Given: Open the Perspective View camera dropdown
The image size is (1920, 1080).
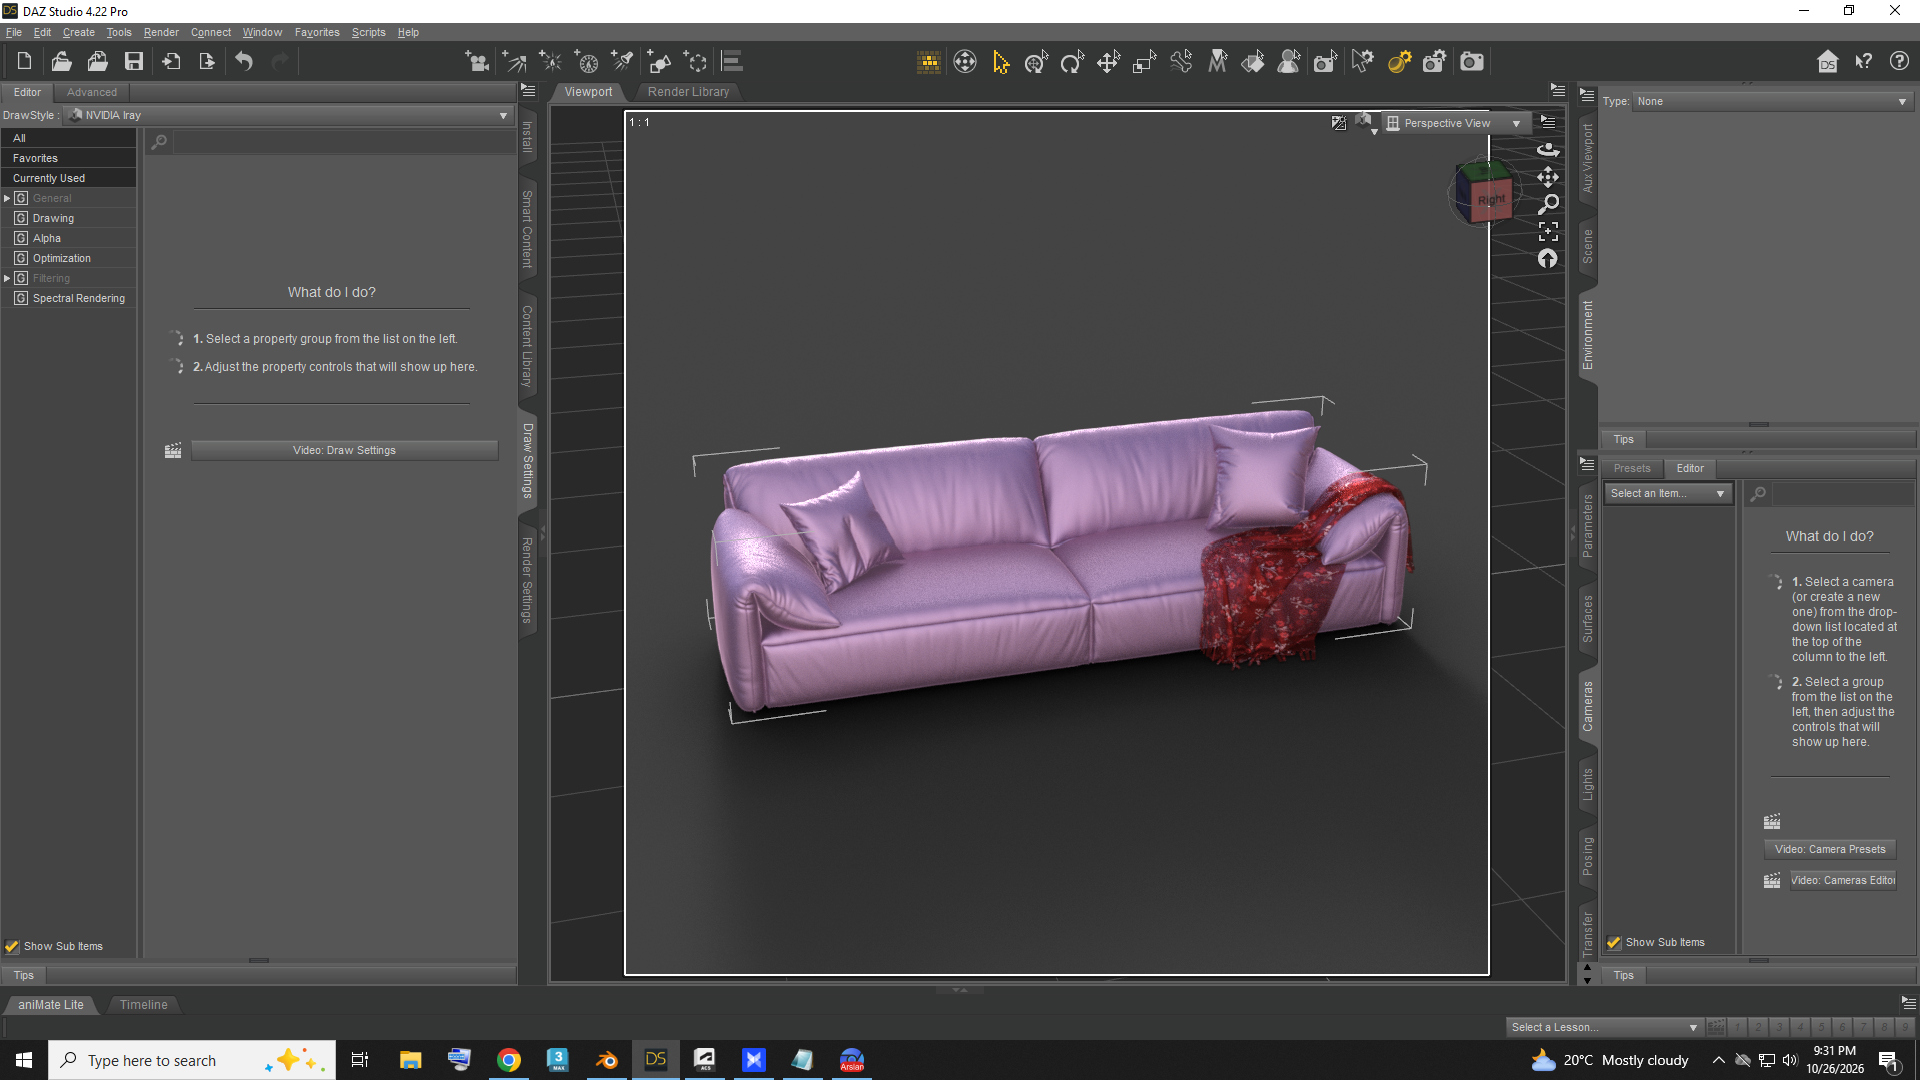Looking at the screenshot, I should (1456, 123).
